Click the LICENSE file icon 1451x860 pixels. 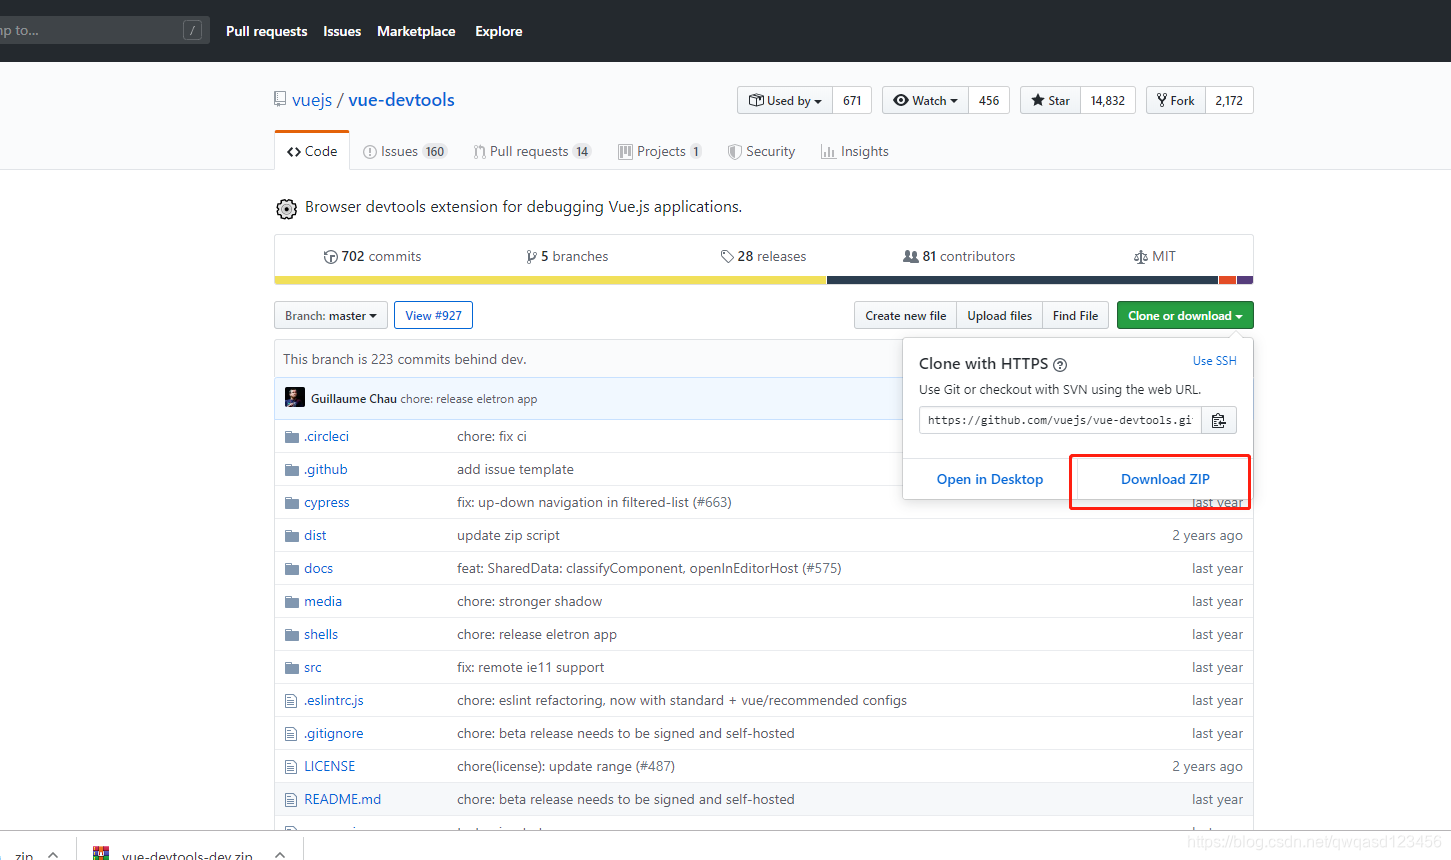pyautogui.click(x=291, y=767)
